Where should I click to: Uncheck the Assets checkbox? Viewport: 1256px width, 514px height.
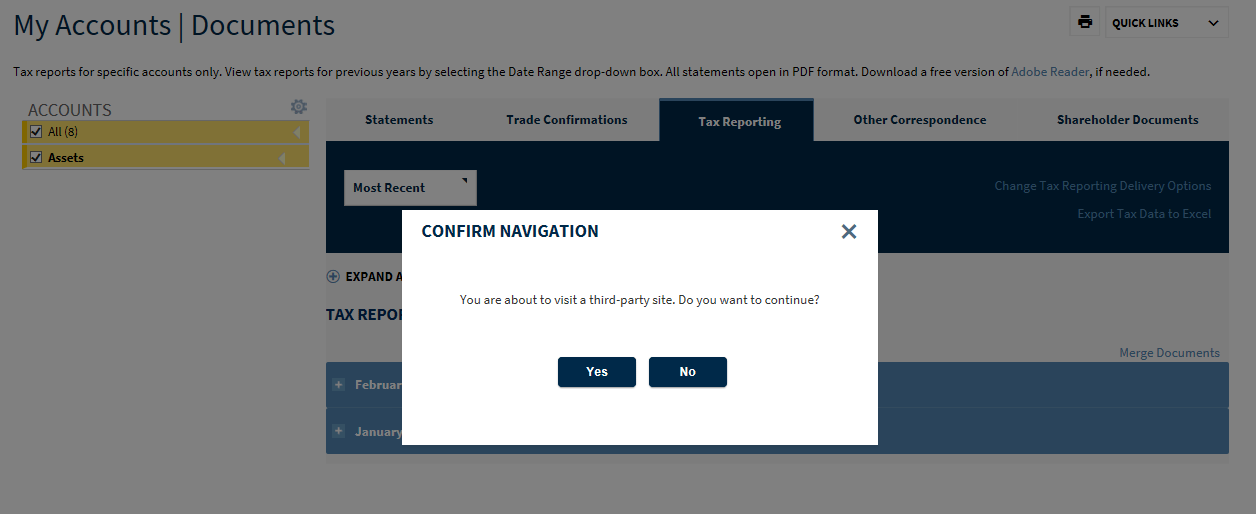(36, 158)
